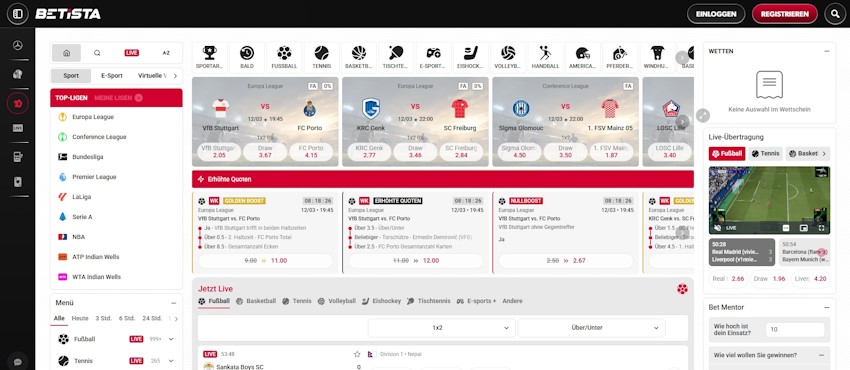This screenshot has width=850, height=370.
Task: Select the Tennis chip under Live-Übertragung
Action: click(765, 153)
